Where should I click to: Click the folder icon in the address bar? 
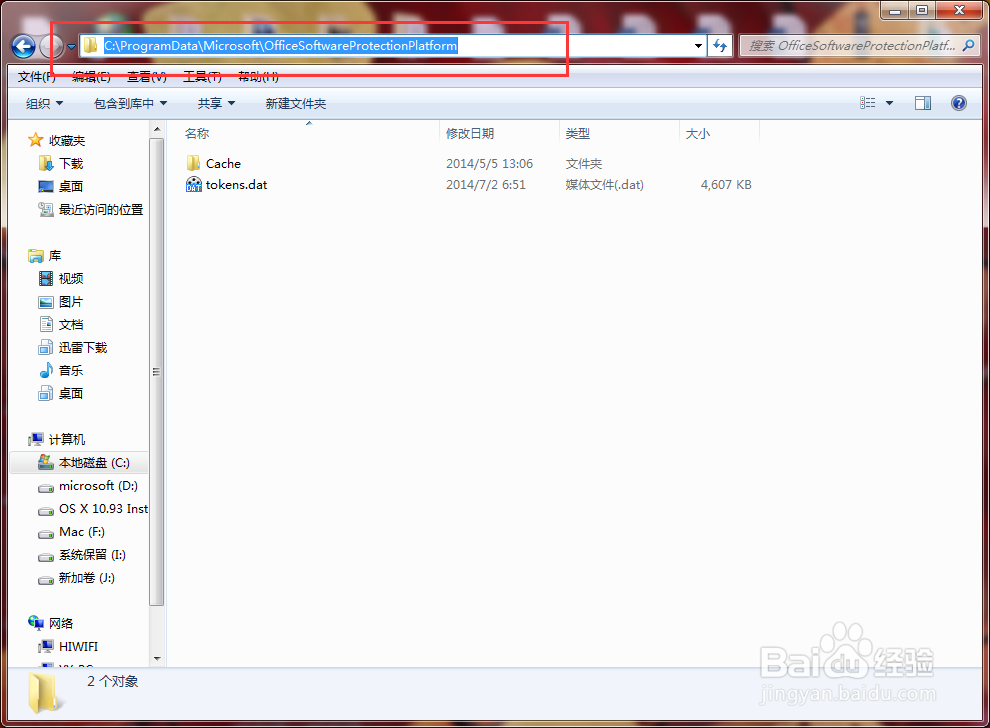(x=90, y=45)
